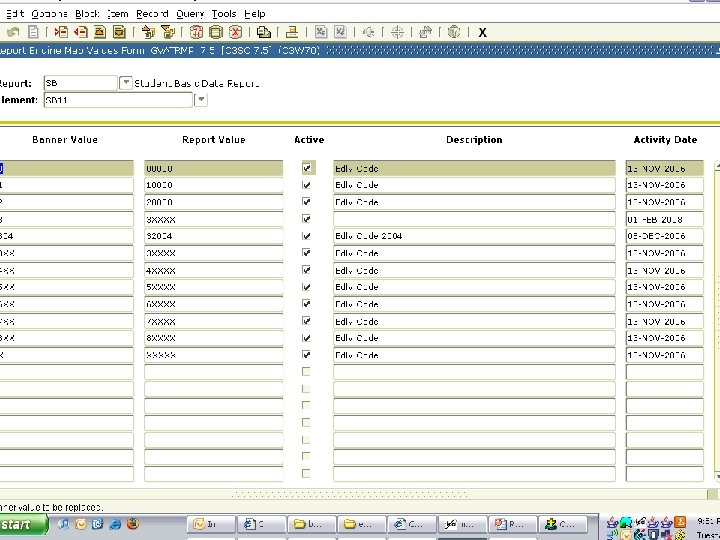Image resolution: width=720 pixels, height=540 pixels.
Task: Click the Description field of 3XXXX row
Action: [474, 219]
